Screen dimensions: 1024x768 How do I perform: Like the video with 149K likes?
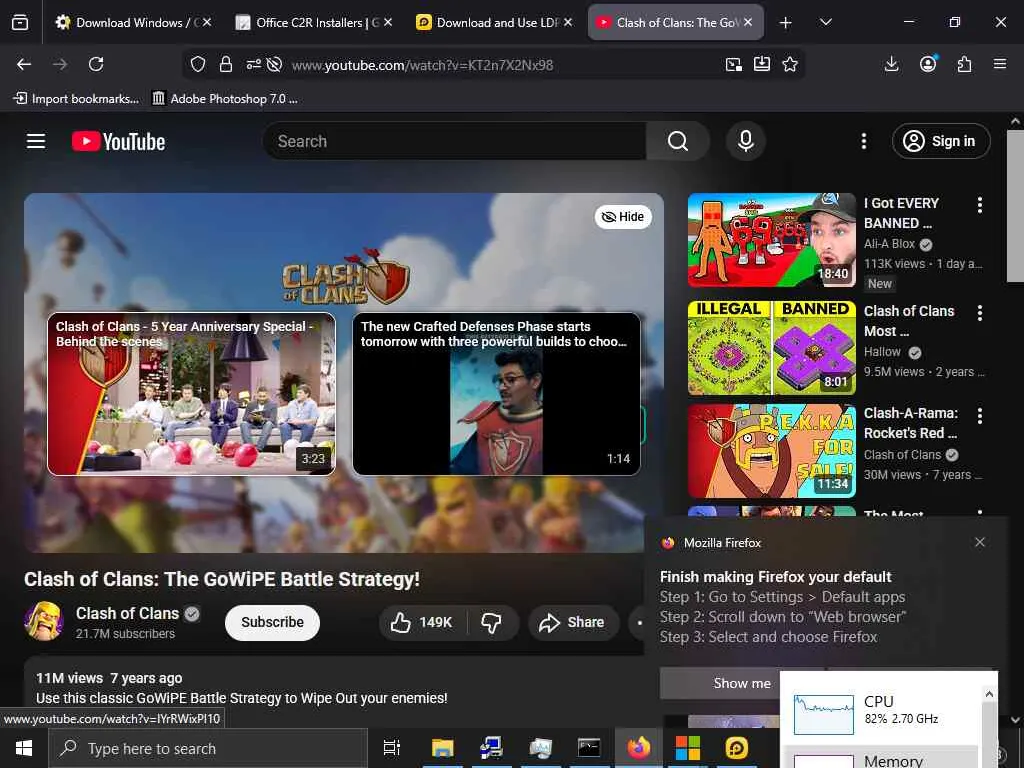click(422, 622)
